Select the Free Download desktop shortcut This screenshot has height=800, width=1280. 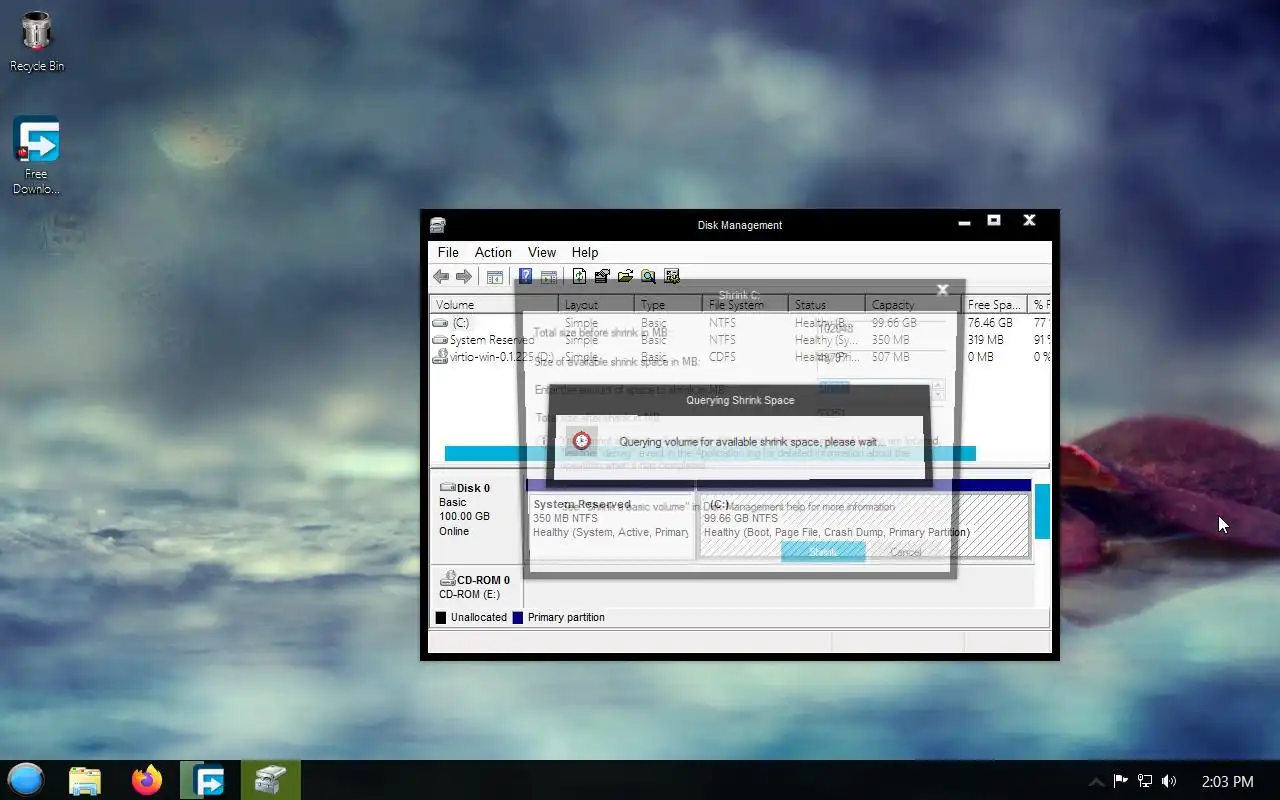(x=36, y=156)
